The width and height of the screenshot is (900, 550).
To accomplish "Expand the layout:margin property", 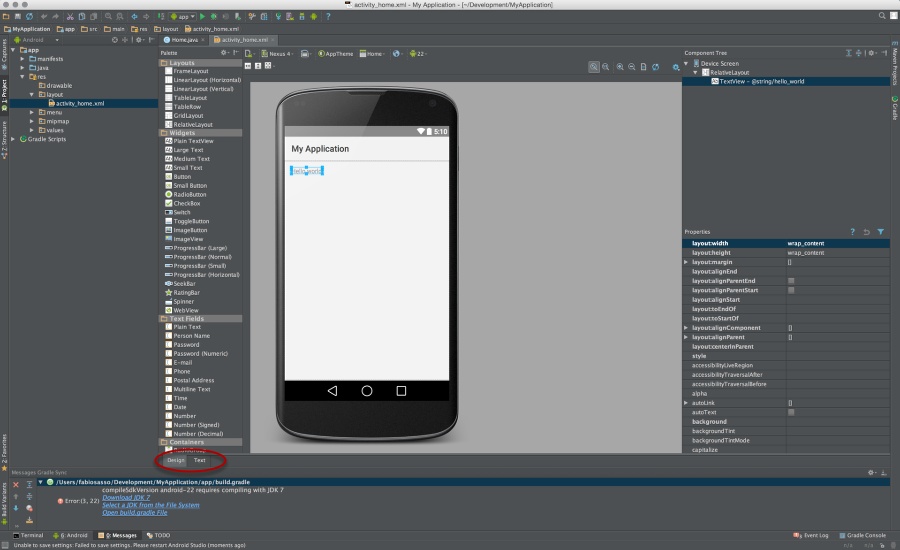I will [686, 262].
